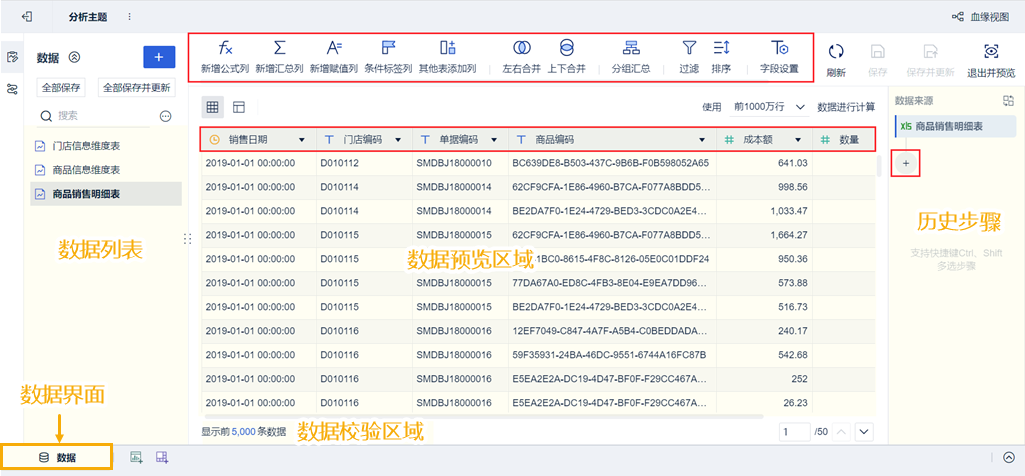Click 新增赋值列 toolbar icon
The height and width of the screenshot is (476, 1025).
coord(334,48)
